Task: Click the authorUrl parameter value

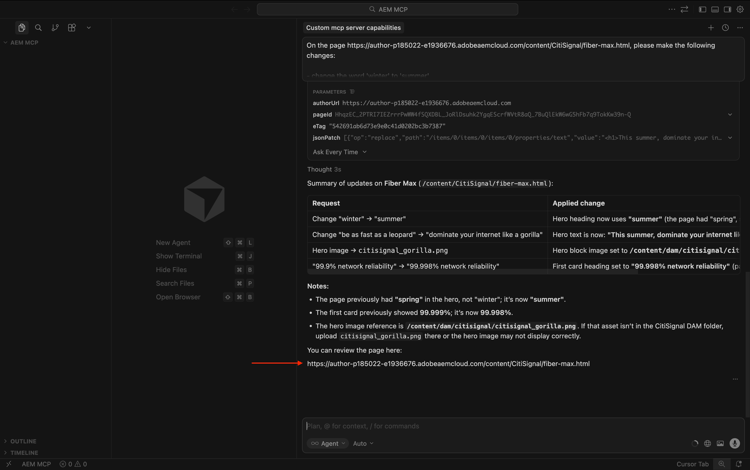Action: point(427,103)
